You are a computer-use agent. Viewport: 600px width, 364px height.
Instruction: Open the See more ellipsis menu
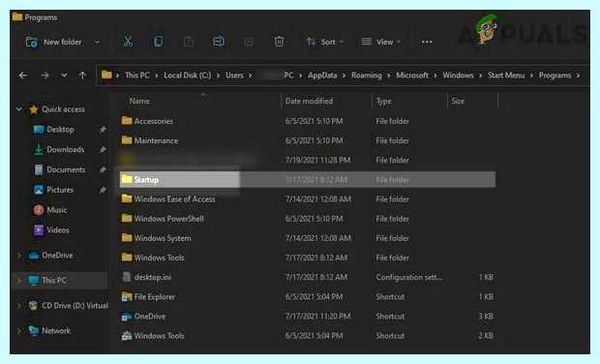pyautogui.click(x=427, y=42)
